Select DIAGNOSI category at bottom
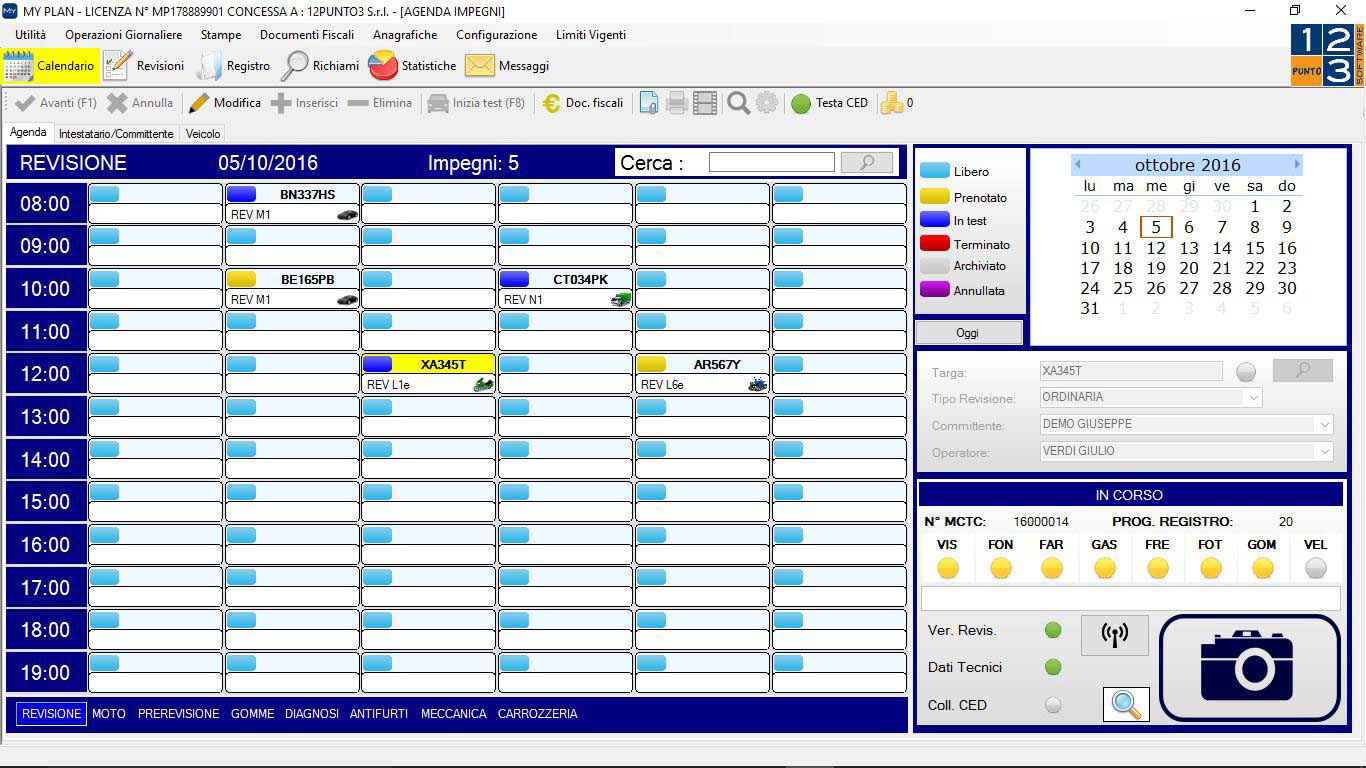 point(312,714)
